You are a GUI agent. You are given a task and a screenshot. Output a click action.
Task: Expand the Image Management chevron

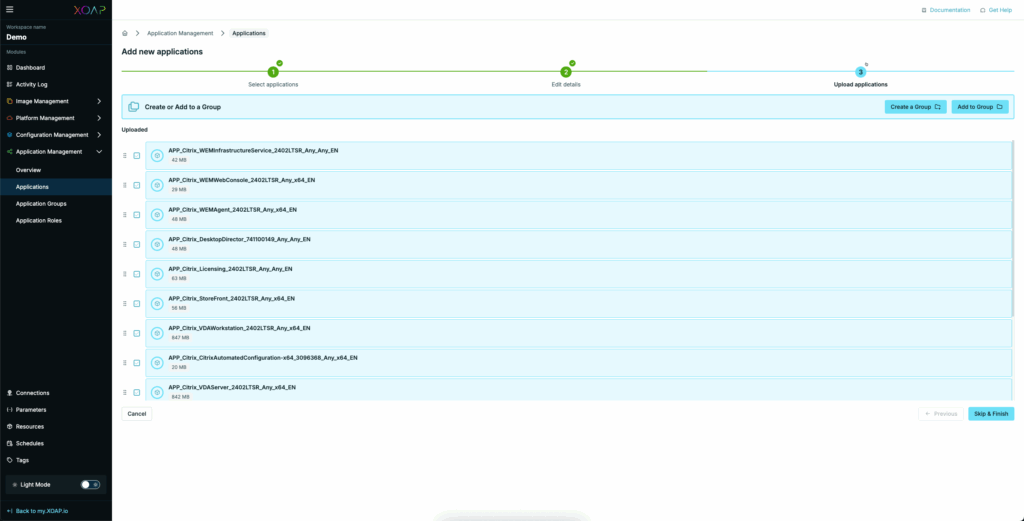click(99, 101)
